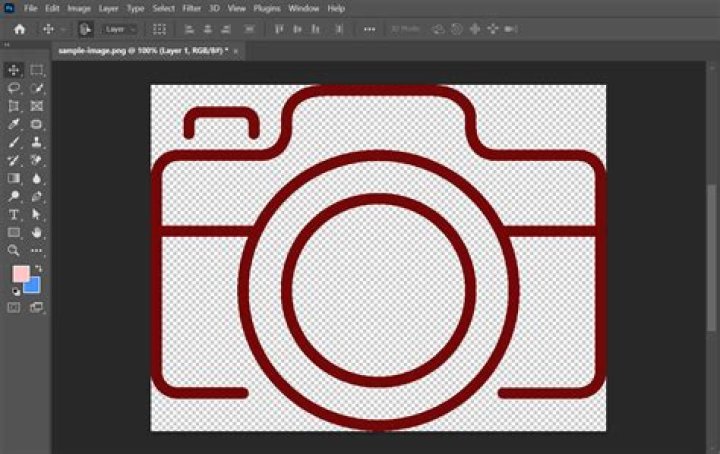Select the Zoom tool
The height and width of the screenshot is (454, 720).
14,250
